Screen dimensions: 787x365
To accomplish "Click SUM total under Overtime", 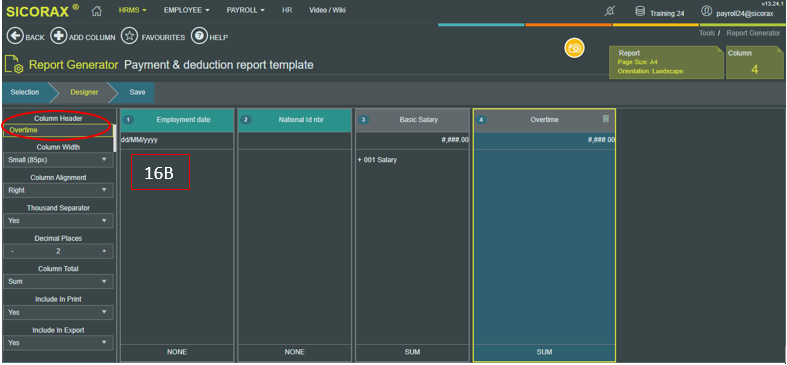I will 545,352.
